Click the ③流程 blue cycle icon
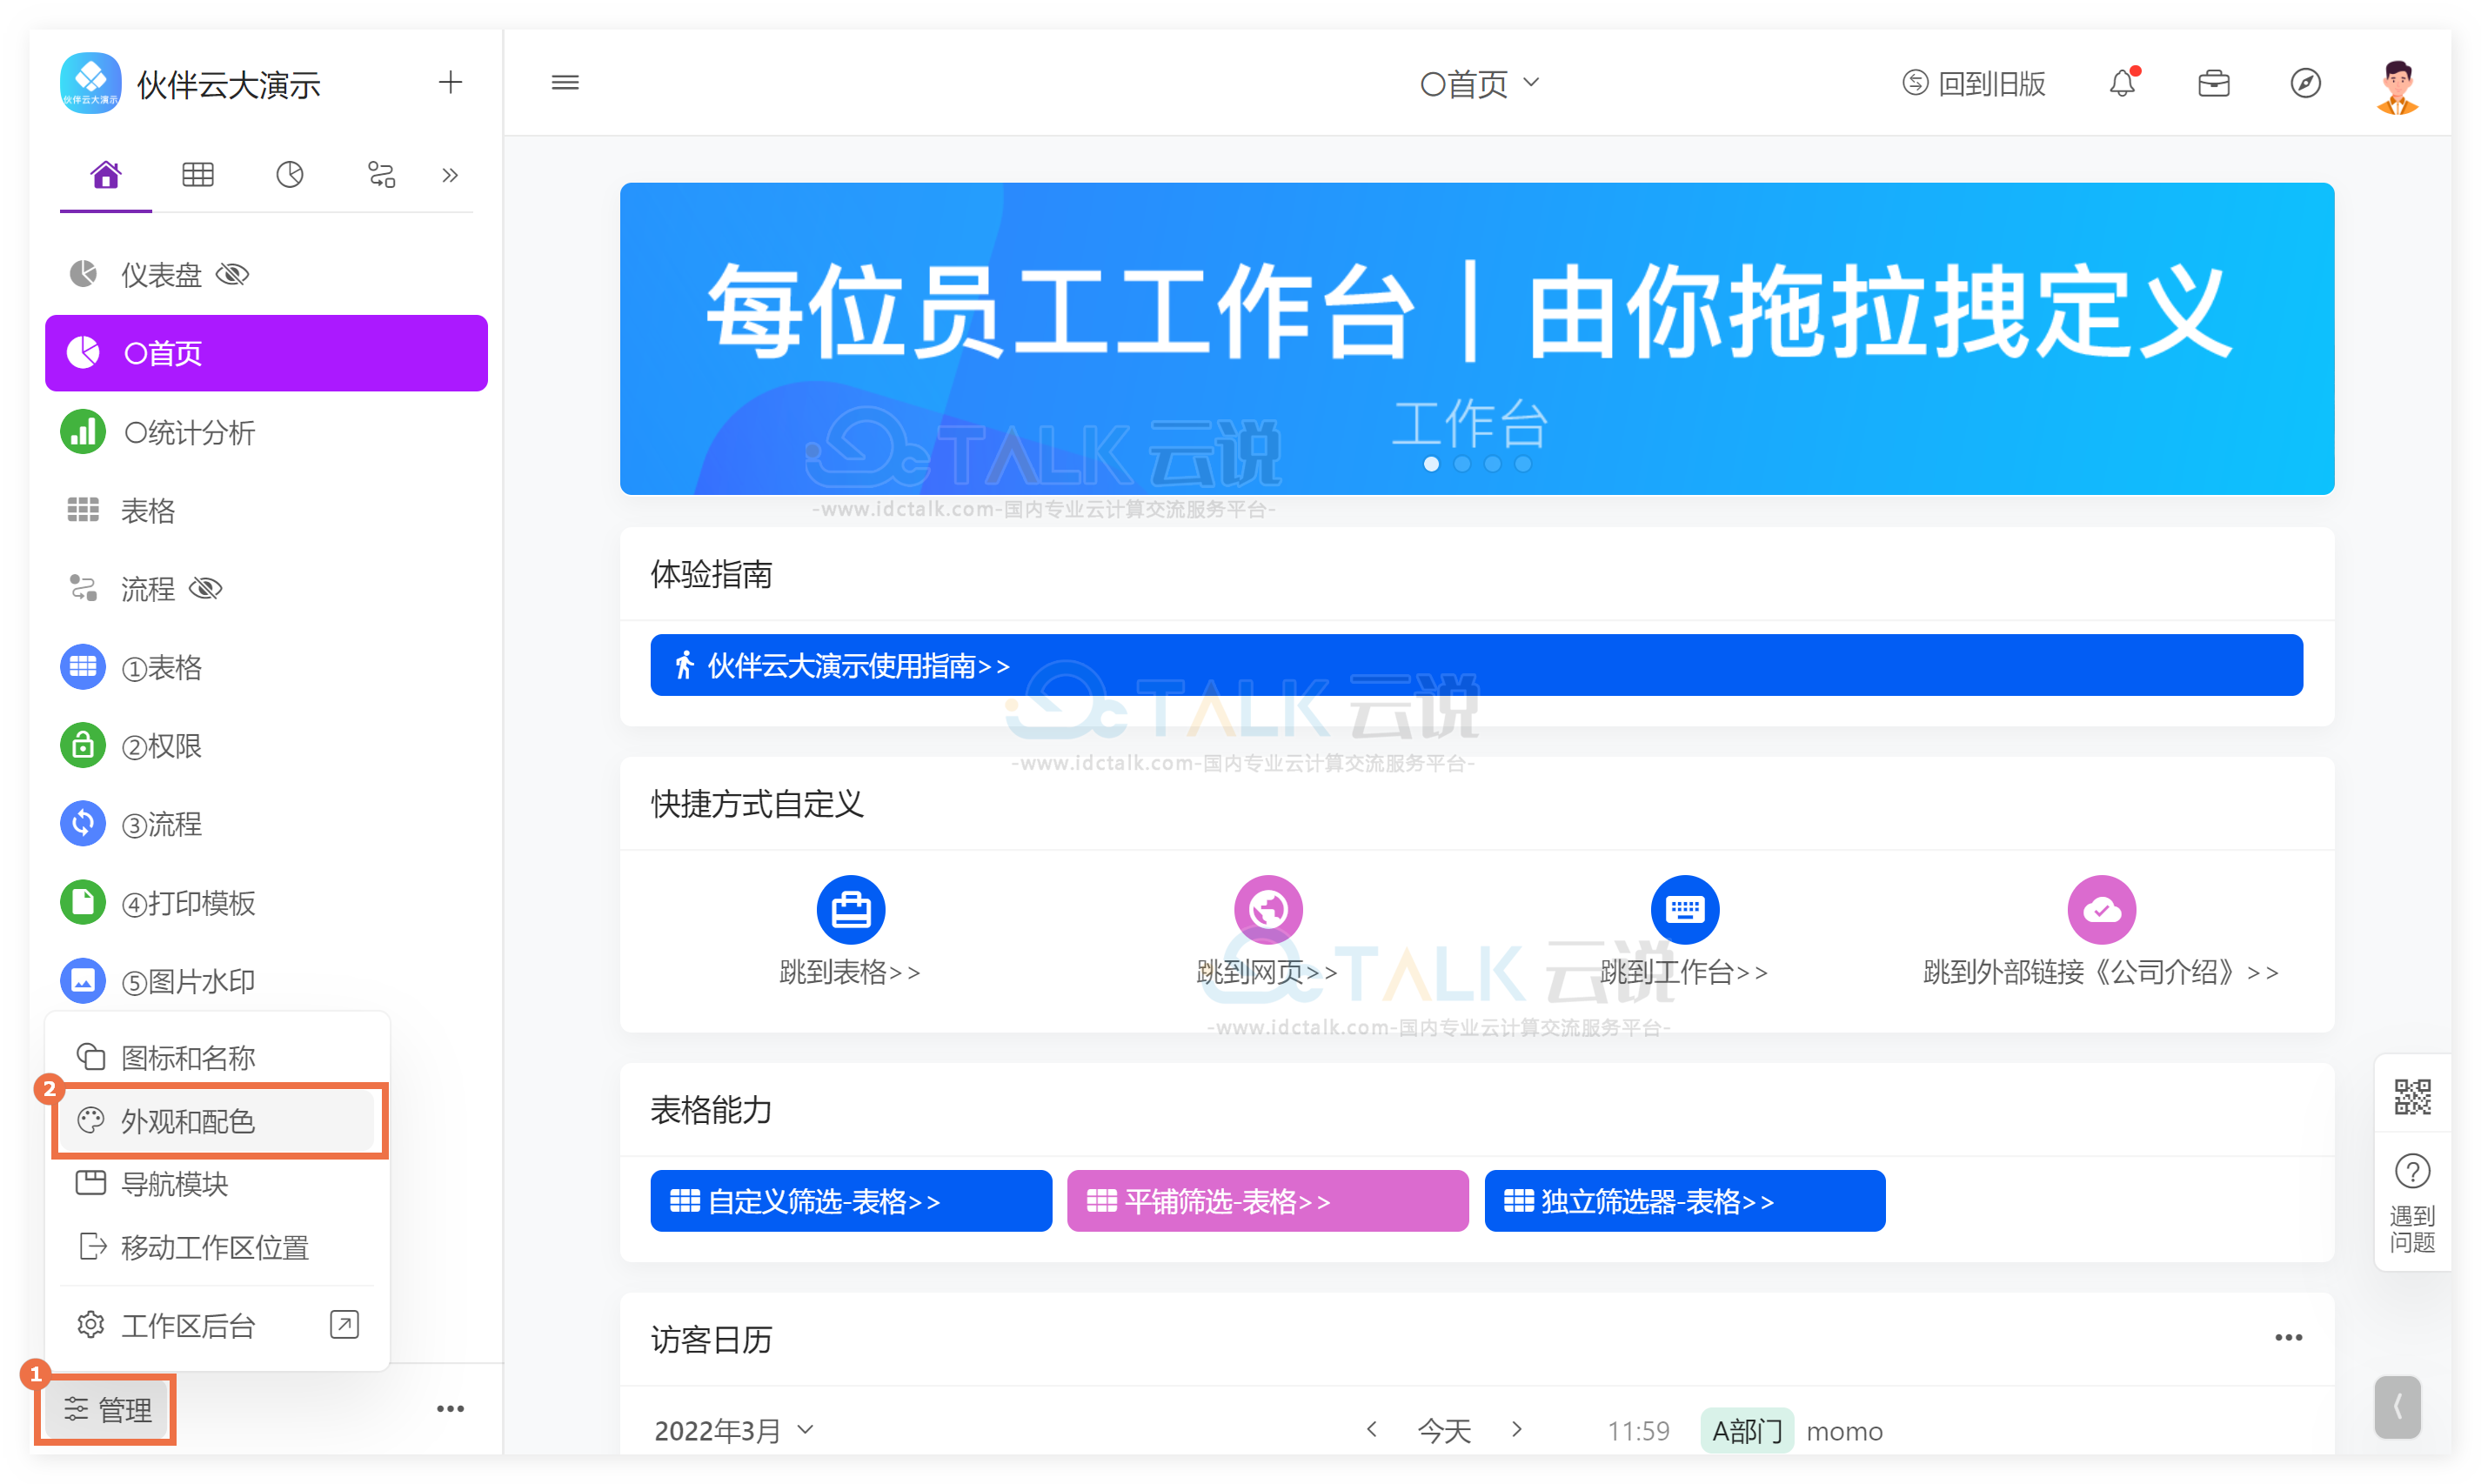The width and height of the screenshot is (2481, 1484). pos(83,824)
